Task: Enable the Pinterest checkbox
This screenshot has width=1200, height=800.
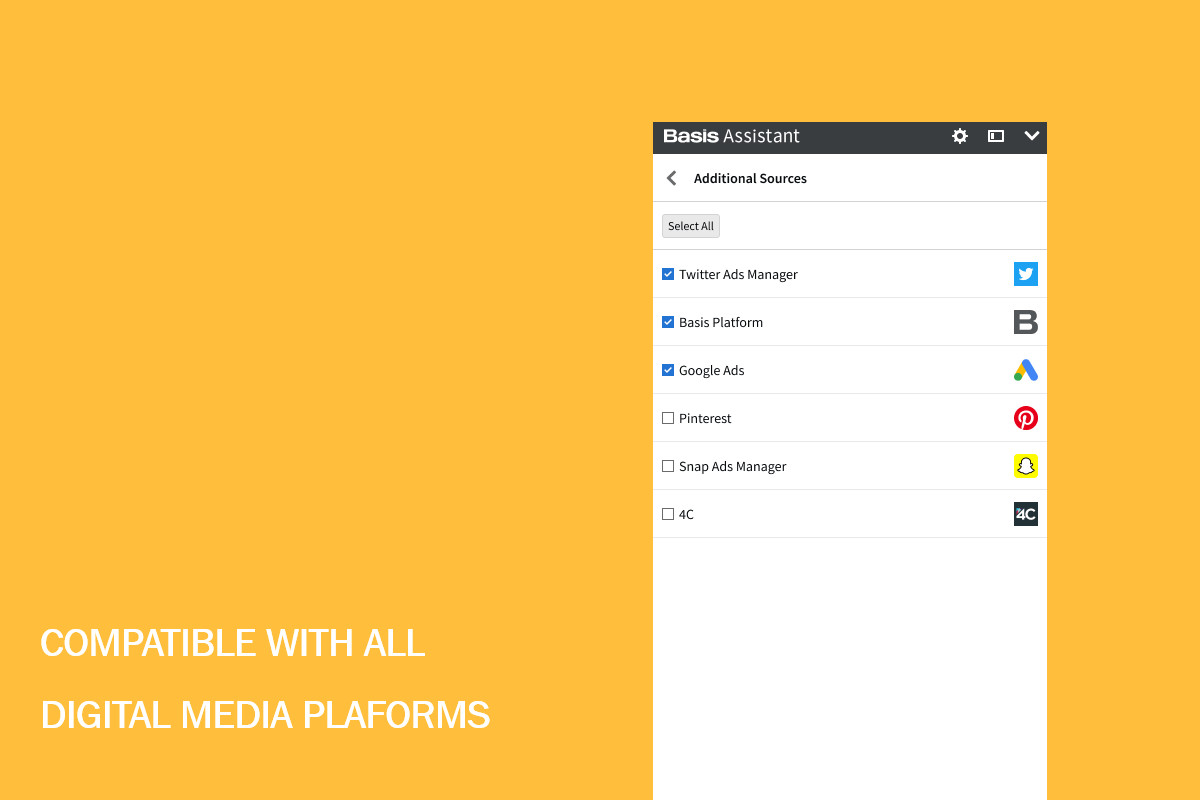Action: pyautogui.click(x=668, y=418)
